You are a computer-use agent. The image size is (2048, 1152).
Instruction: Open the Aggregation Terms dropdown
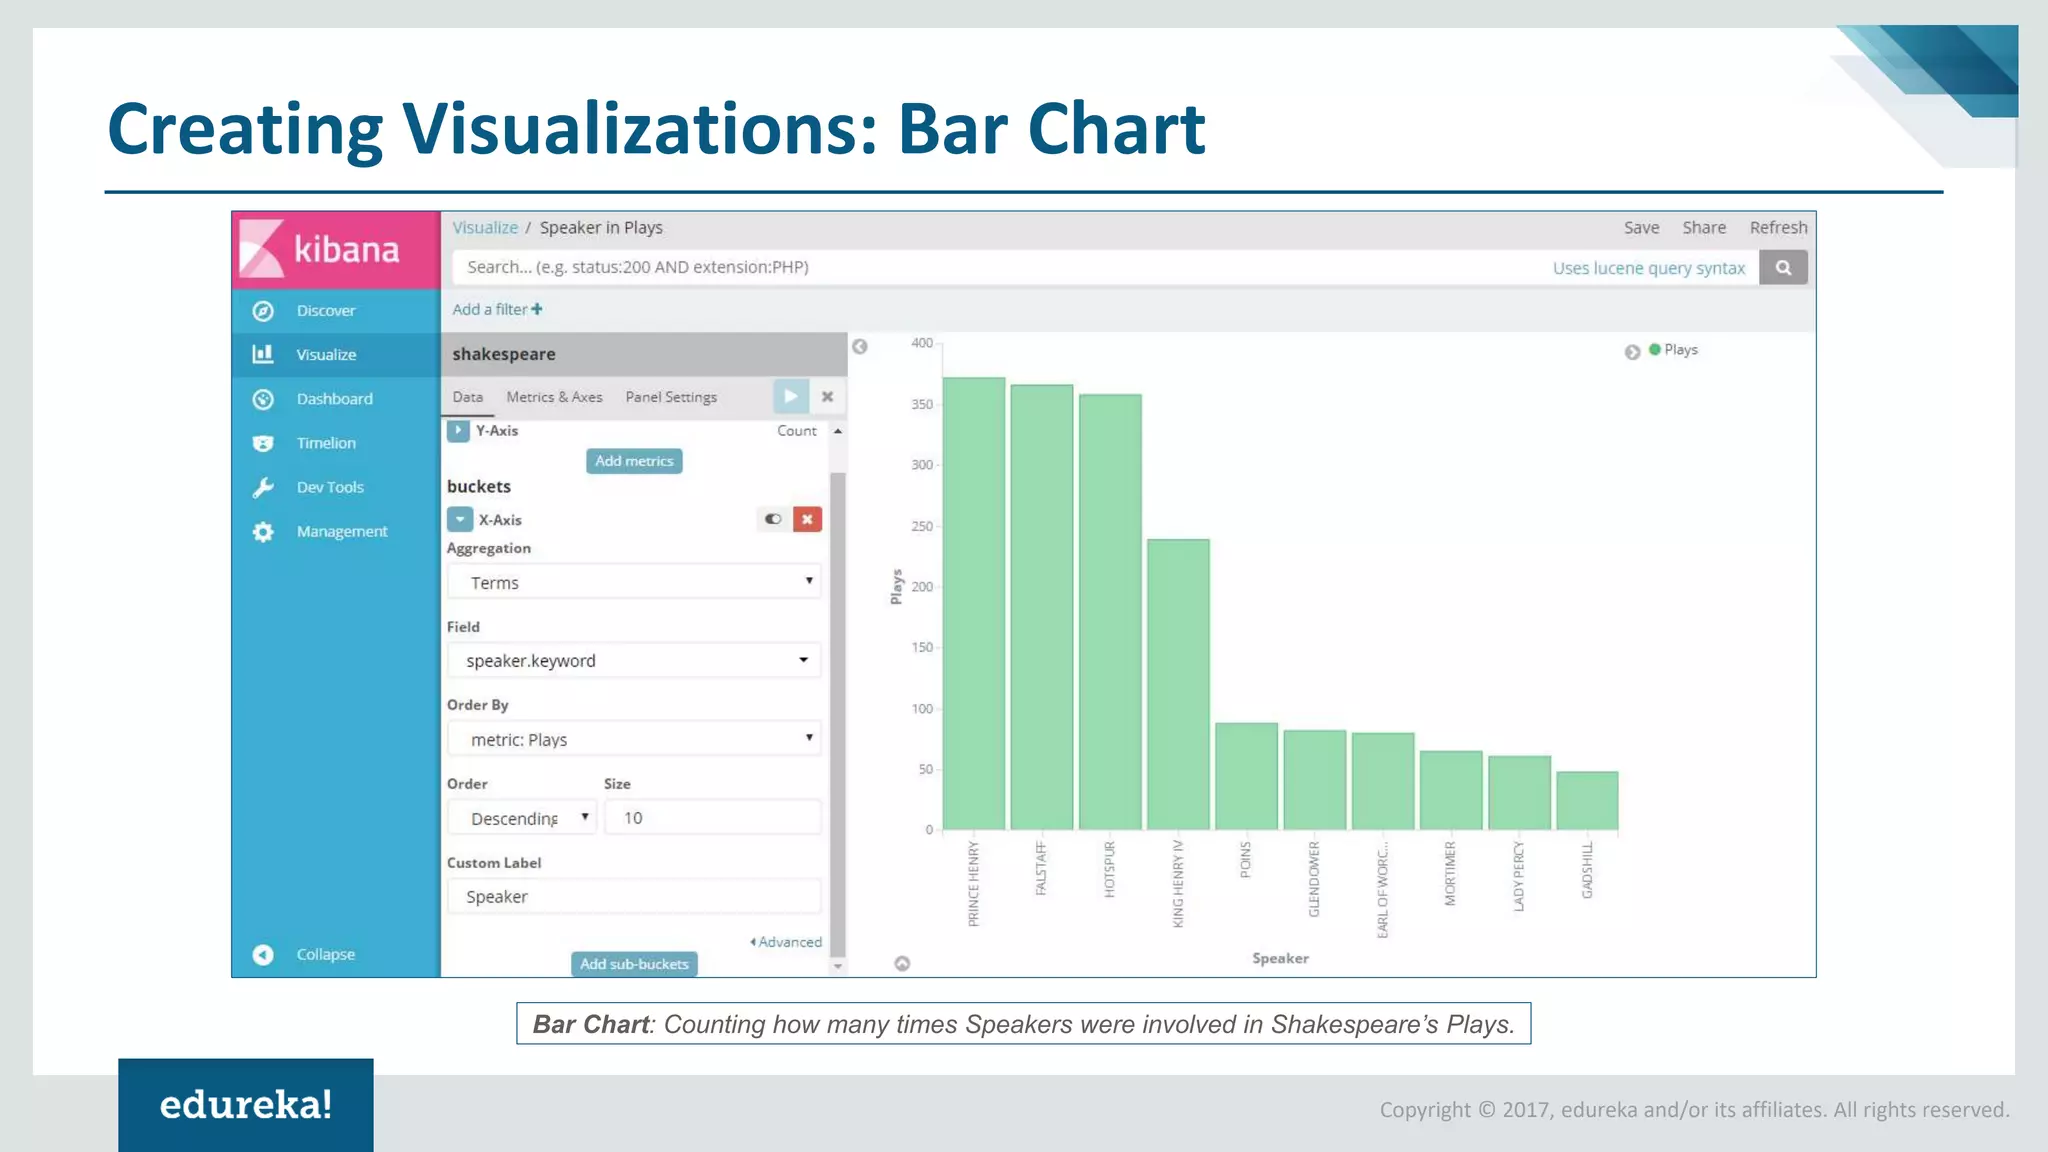[634, 582]
